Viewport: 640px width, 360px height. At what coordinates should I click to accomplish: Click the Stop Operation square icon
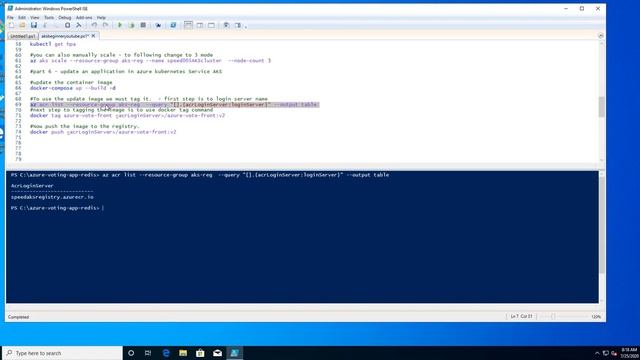pyautogui.click(x=143, y=25)
